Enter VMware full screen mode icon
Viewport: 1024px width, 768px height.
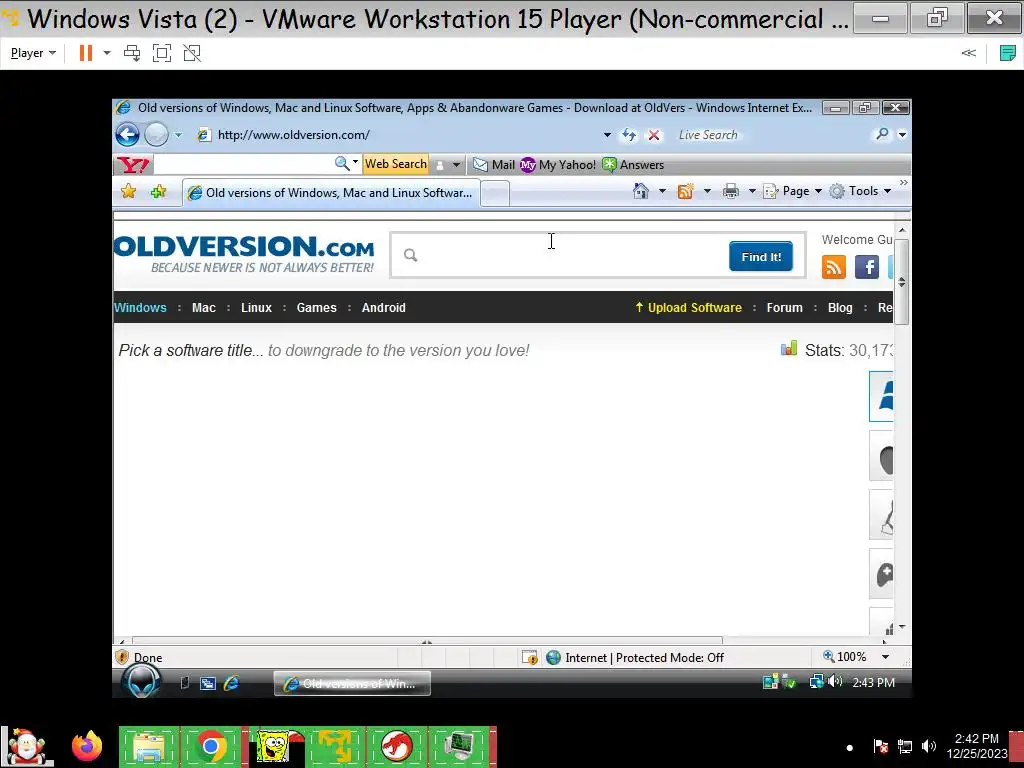click(x=162, y=53)
